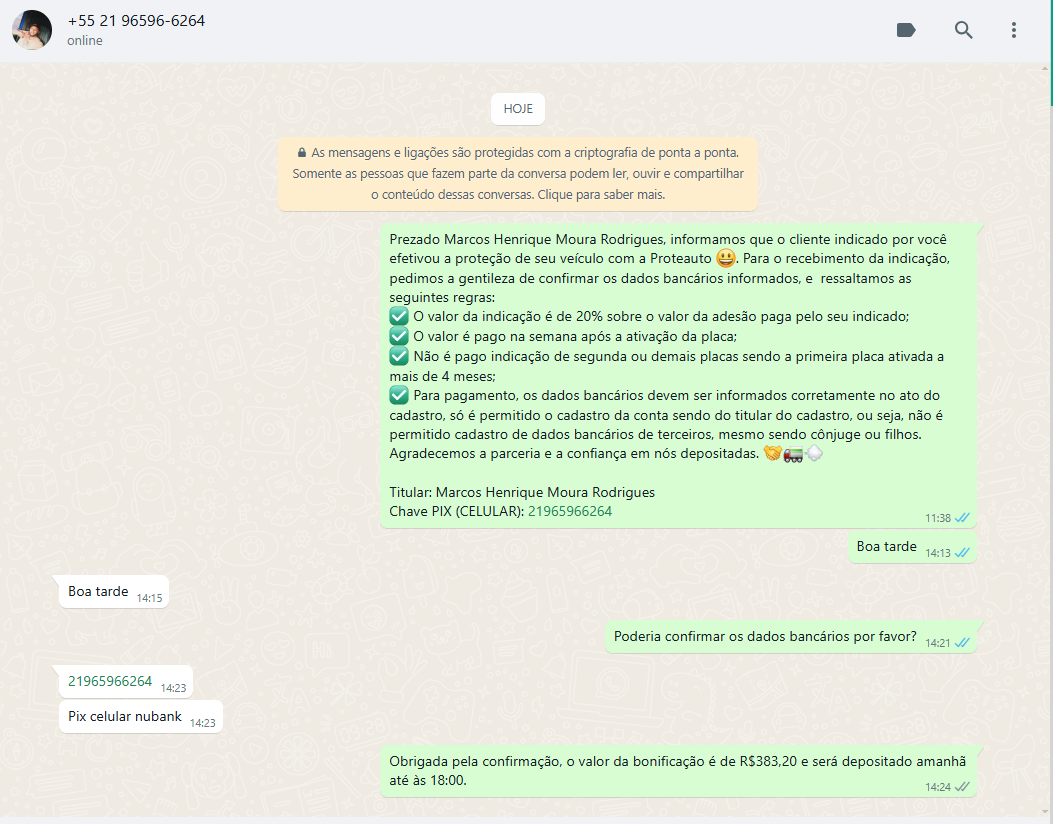The image size is (1053, 824).
Task: Select the sent "Boa tarde" message
Action: pyautogui.click(x=886, y=547)
